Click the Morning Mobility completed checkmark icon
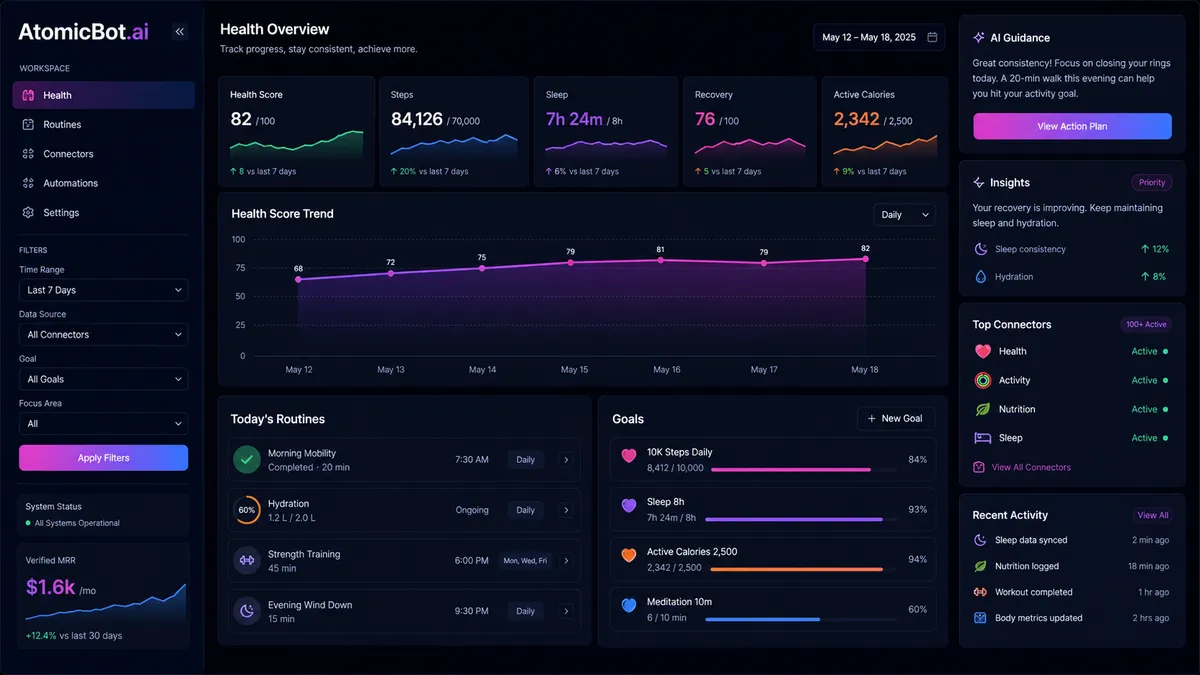Image resolution: width=1200 pixels, height=675 pixels. [x=247, y=460]
